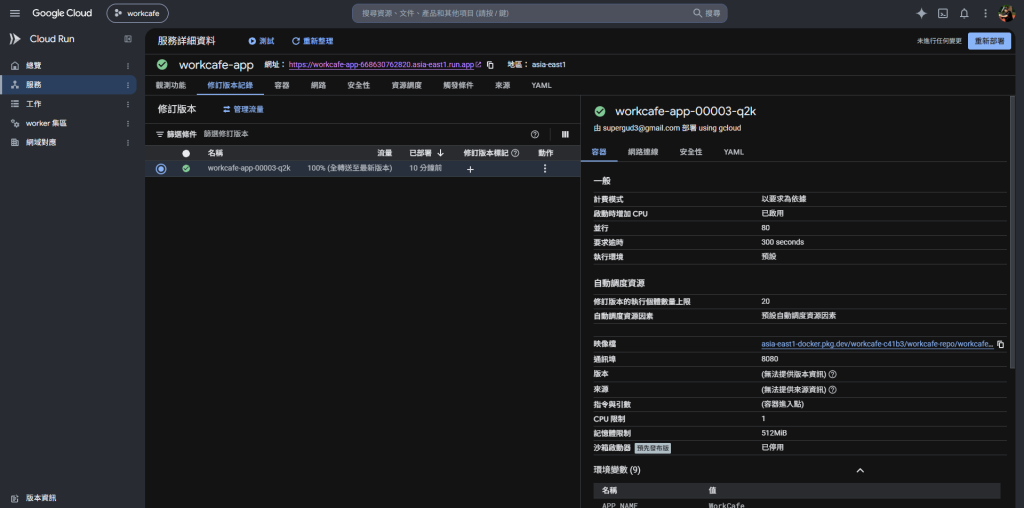This screenshot has width=1024, height=508.
Task: Collapse the 環境變數 section chevron
Action: click(860, 470)
